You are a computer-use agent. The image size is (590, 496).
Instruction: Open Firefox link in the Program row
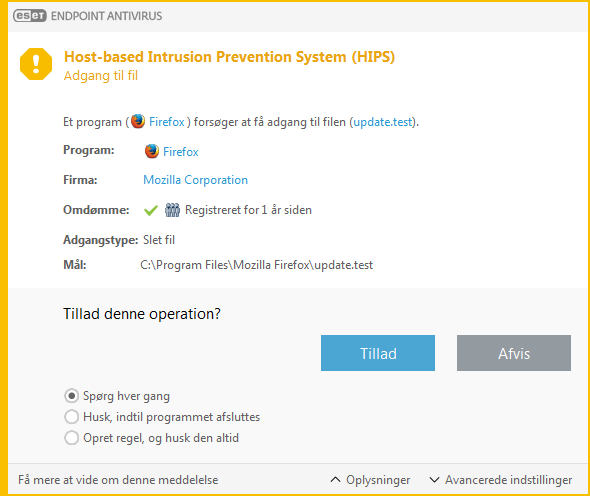coord(181,152)
